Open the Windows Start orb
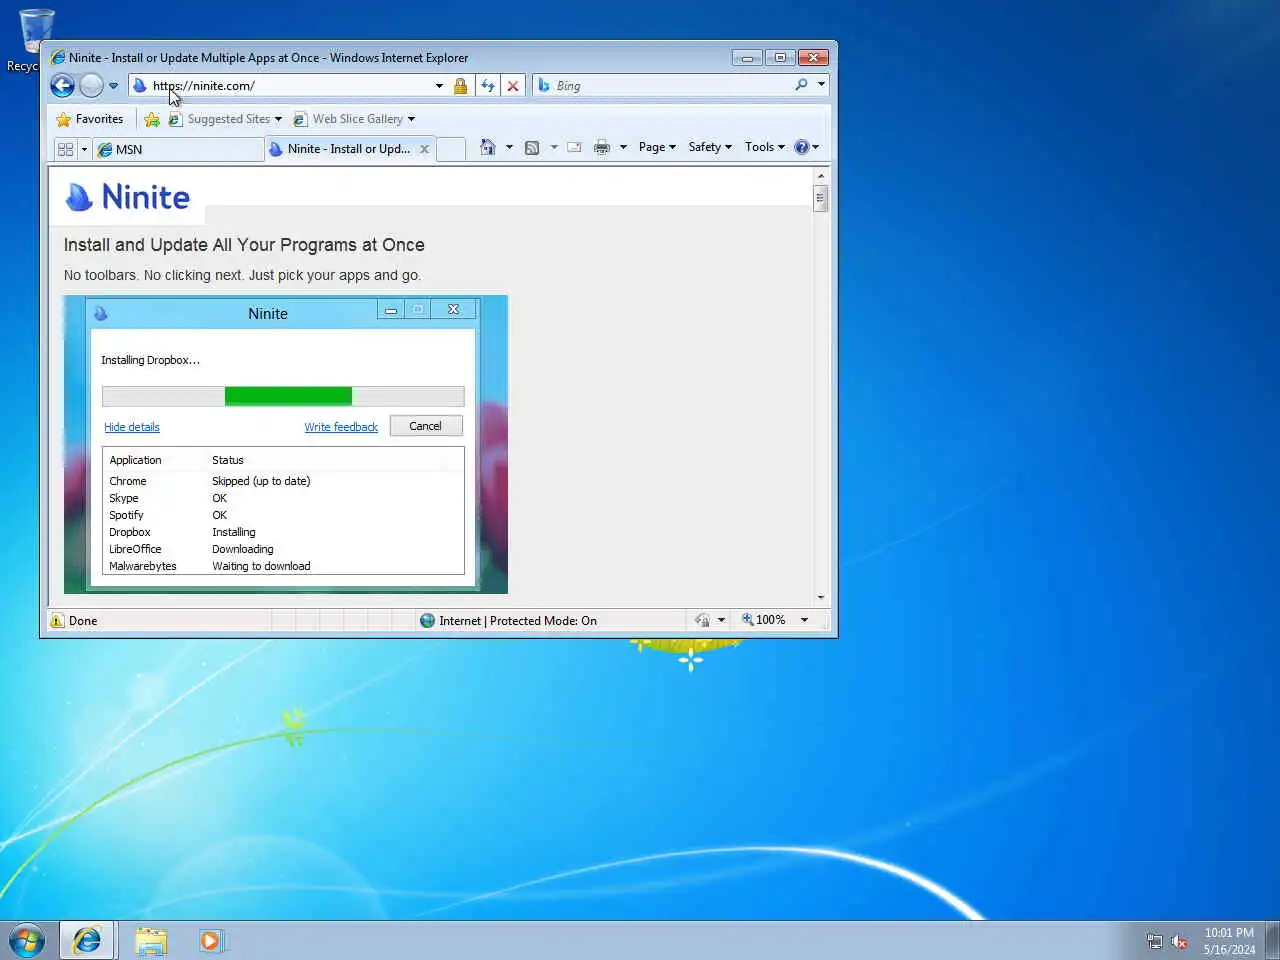Image resolution: width=1280 pixels, height=960 pixels. click(27, 941)
